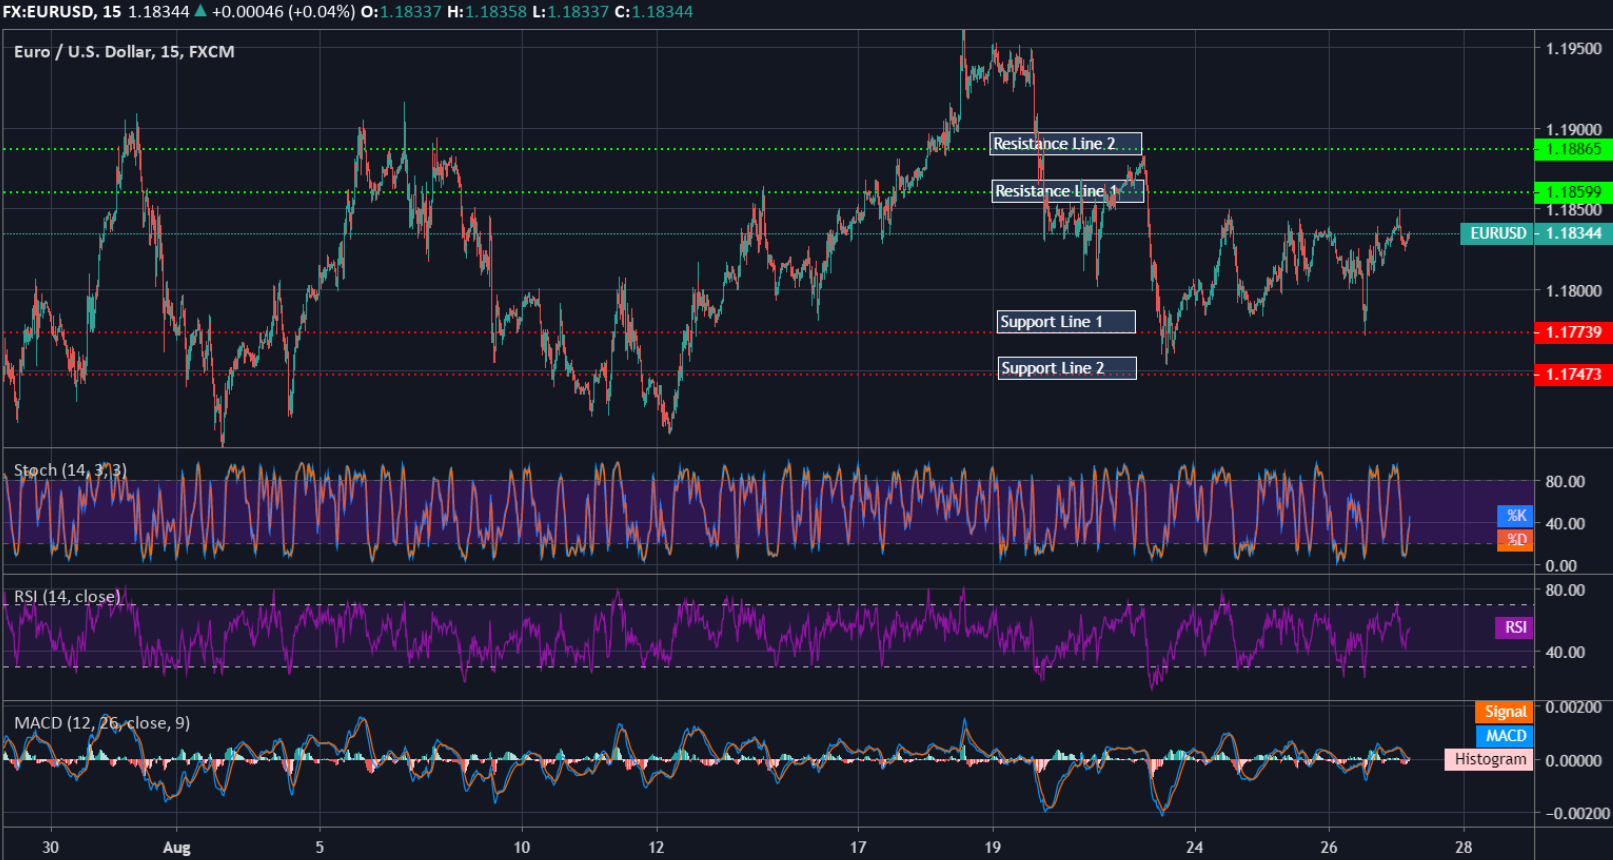Select the RSI (14, close) indicator title

pyautogui.click(x=67, y=597)
